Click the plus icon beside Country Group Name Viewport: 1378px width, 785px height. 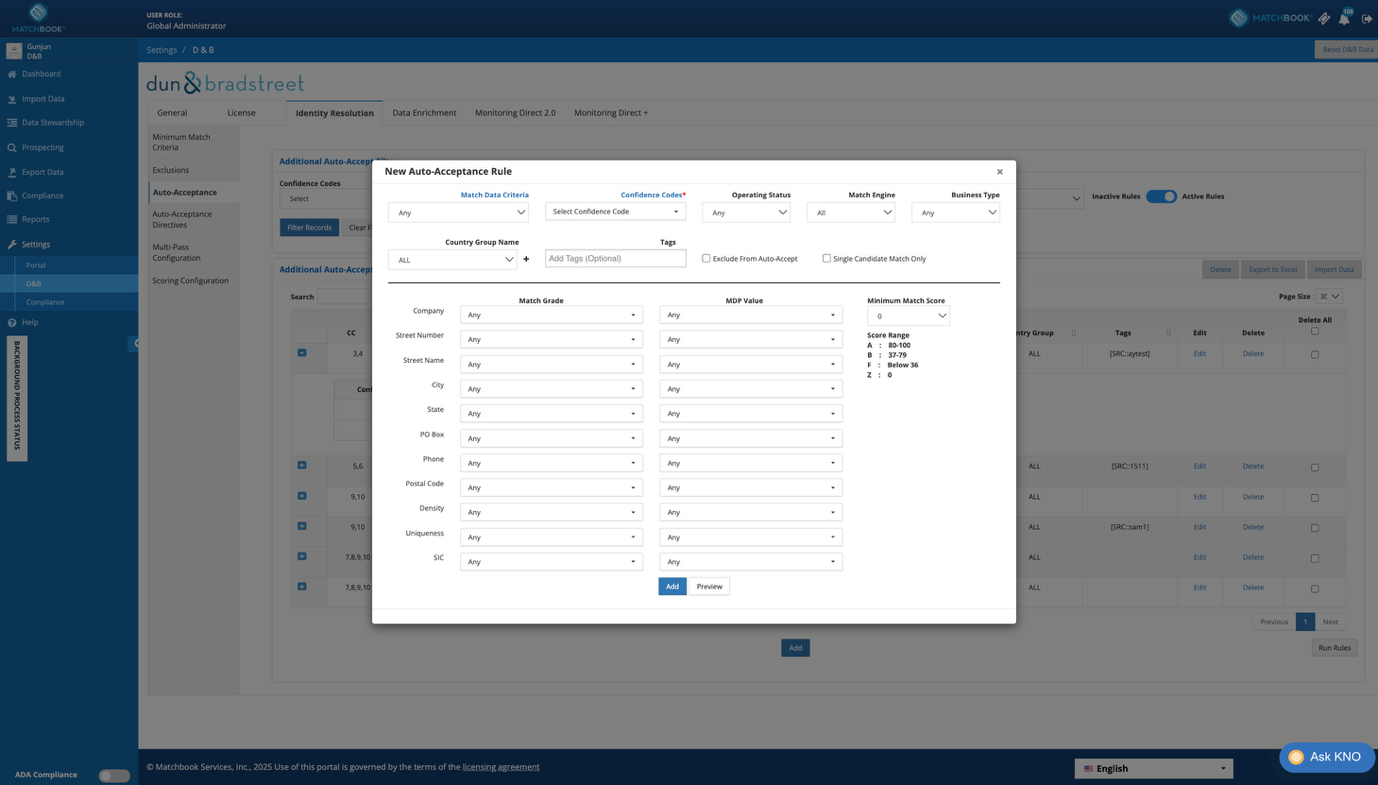(526, 260)
